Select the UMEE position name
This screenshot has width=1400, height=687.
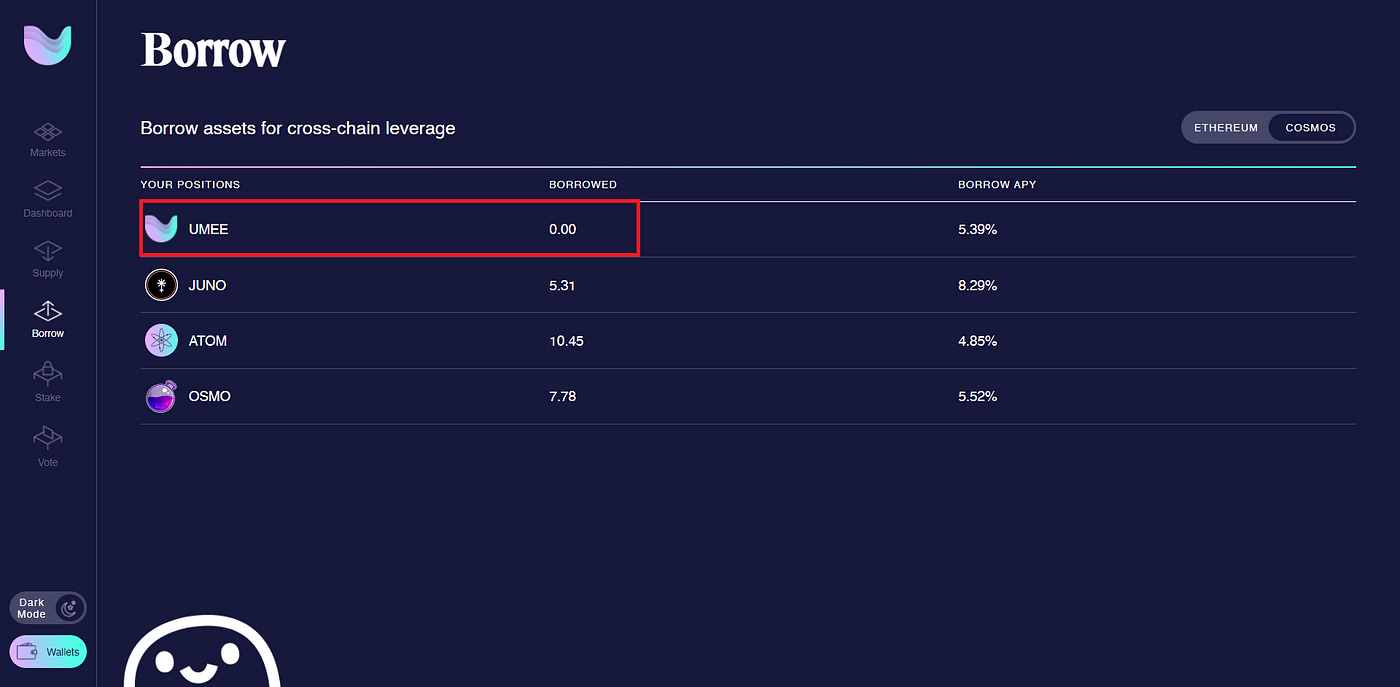(x=209, y=229)
